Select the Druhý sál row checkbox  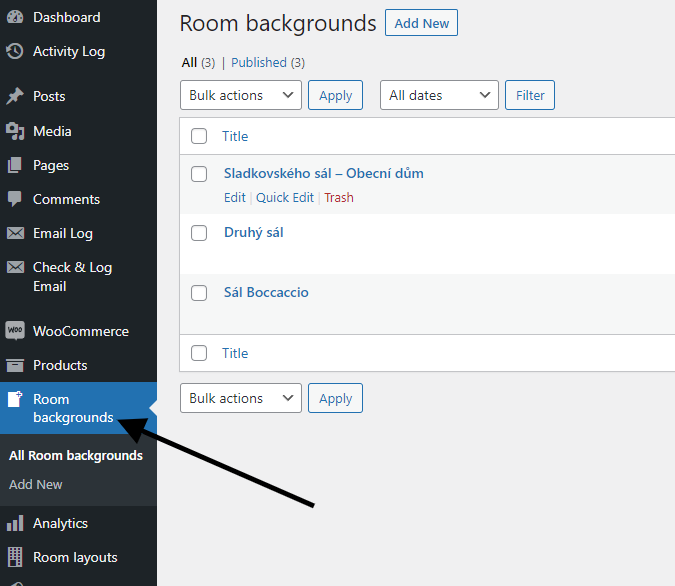[199, 233]
